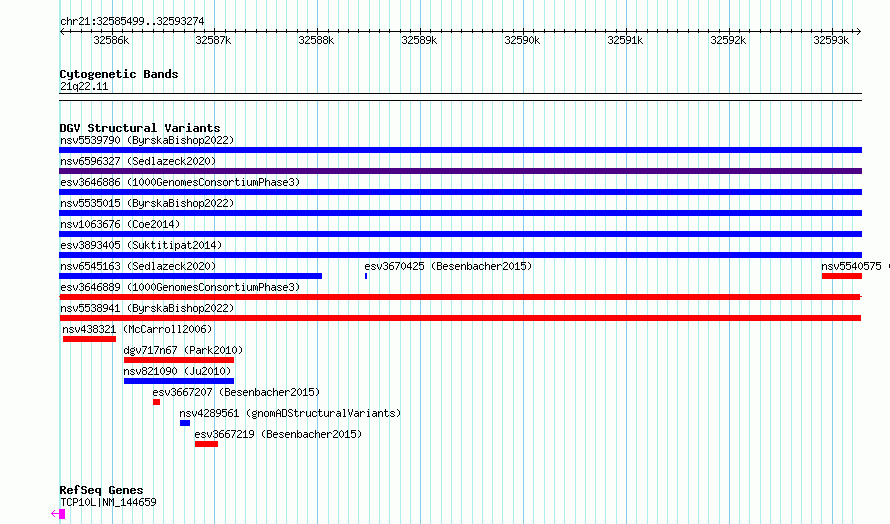This screenshot has width=890, height=524.
Task: Open variant esv3893405 (Suktitipat2014) label
Action: [x=141, y=245]
